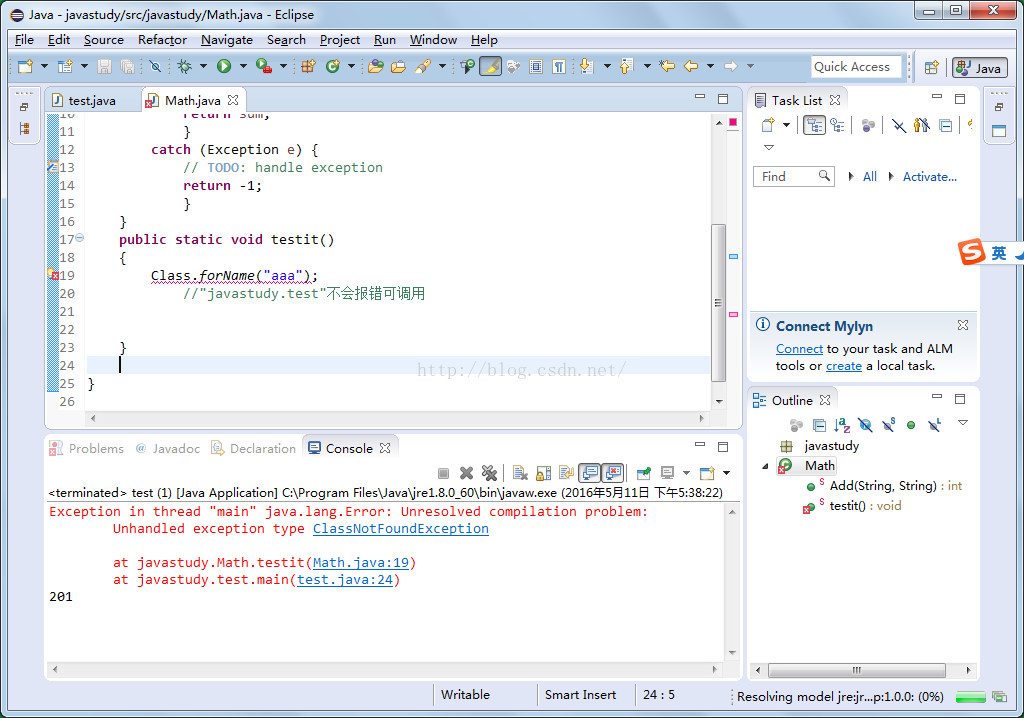Switch to the test.java editor tab
This screenshot has width=1024, height=718.
pyautogui.click(x=92, y=101)
